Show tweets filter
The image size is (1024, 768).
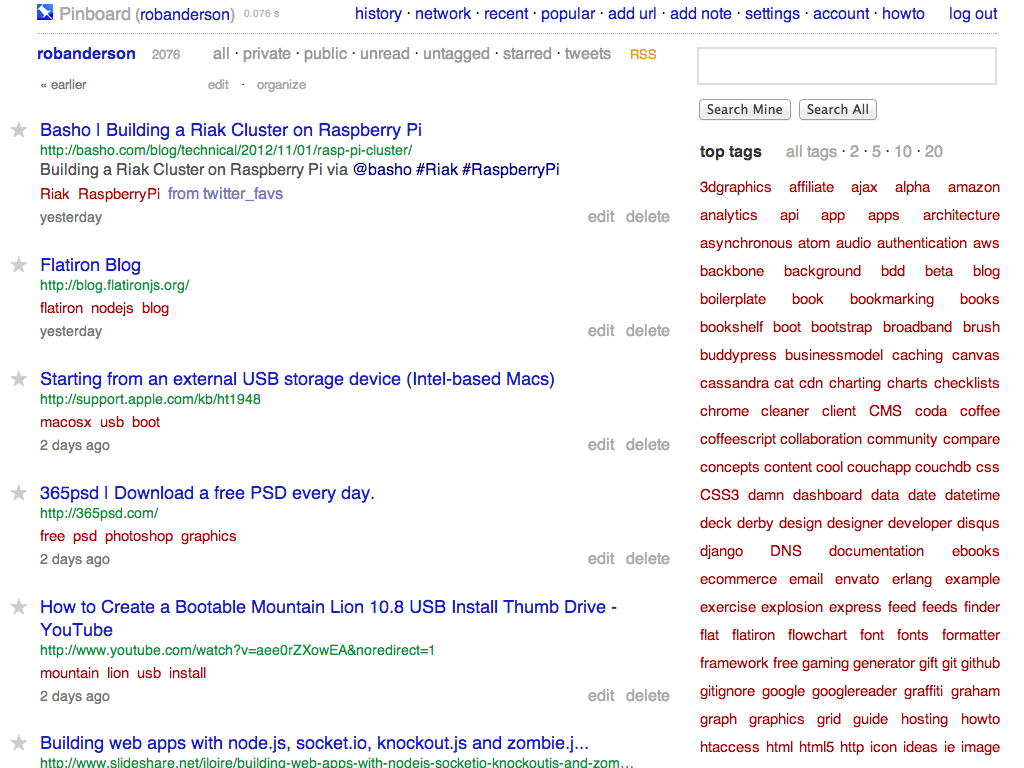[x=588, y=54]
